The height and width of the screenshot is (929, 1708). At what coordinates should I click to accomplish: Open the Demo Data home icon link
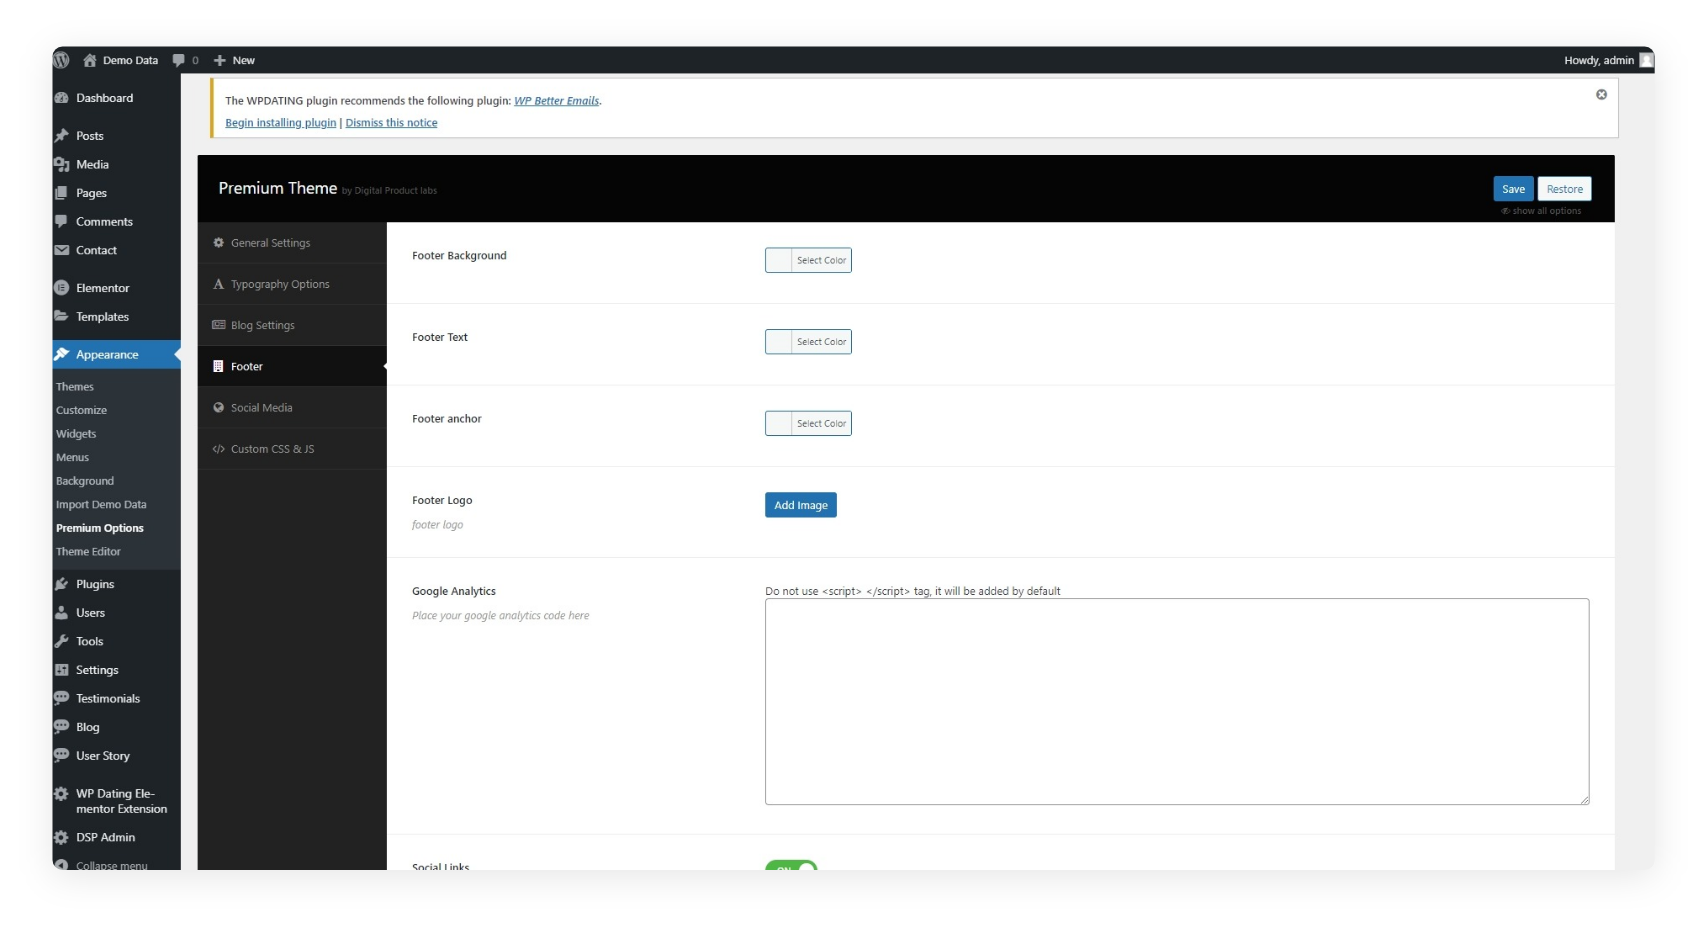tap(89, 60)
